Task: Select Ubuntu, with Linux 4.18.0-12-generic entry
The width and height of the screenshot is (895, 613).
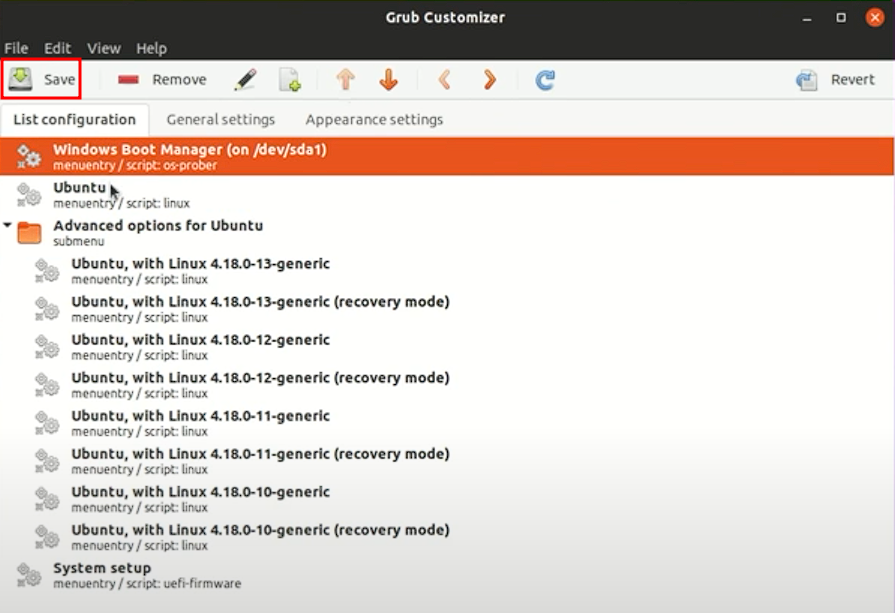Action: [447, 347]
